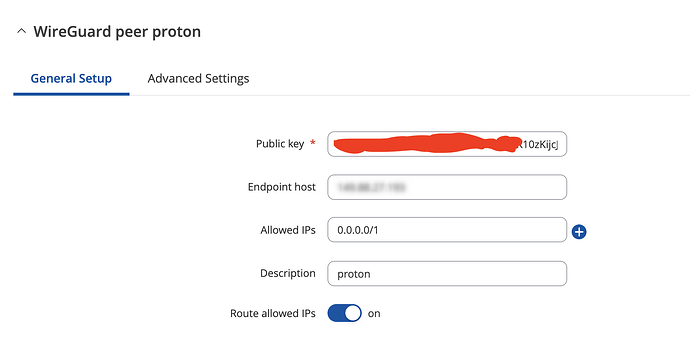The image size is (690, 361).
Task: Click the Public key label
Action: pos(280,144)
